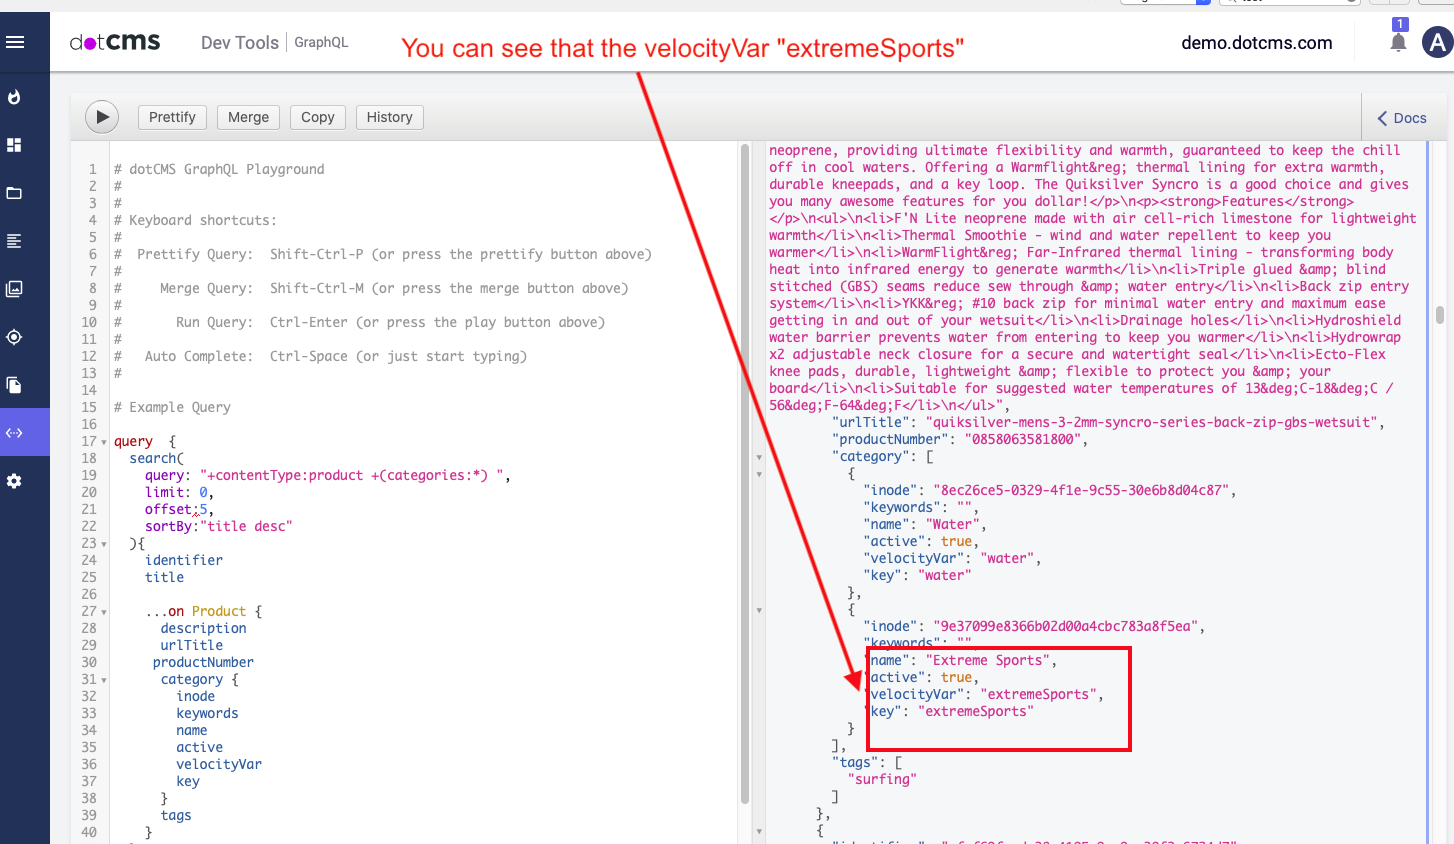Collapse the Product fragment at line 27
This screenshot has height=844, width=1454.
click(104, 611)
